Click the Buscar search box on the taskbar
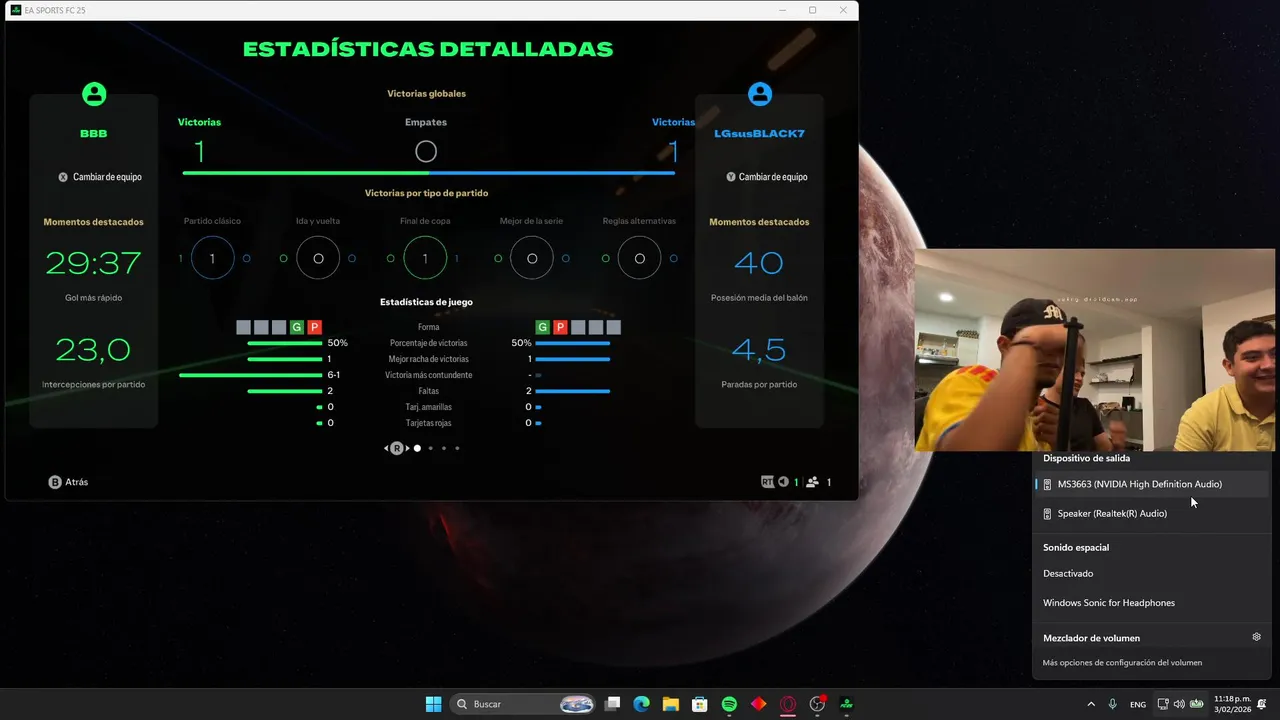The image size is (1280, 720). 524,704
